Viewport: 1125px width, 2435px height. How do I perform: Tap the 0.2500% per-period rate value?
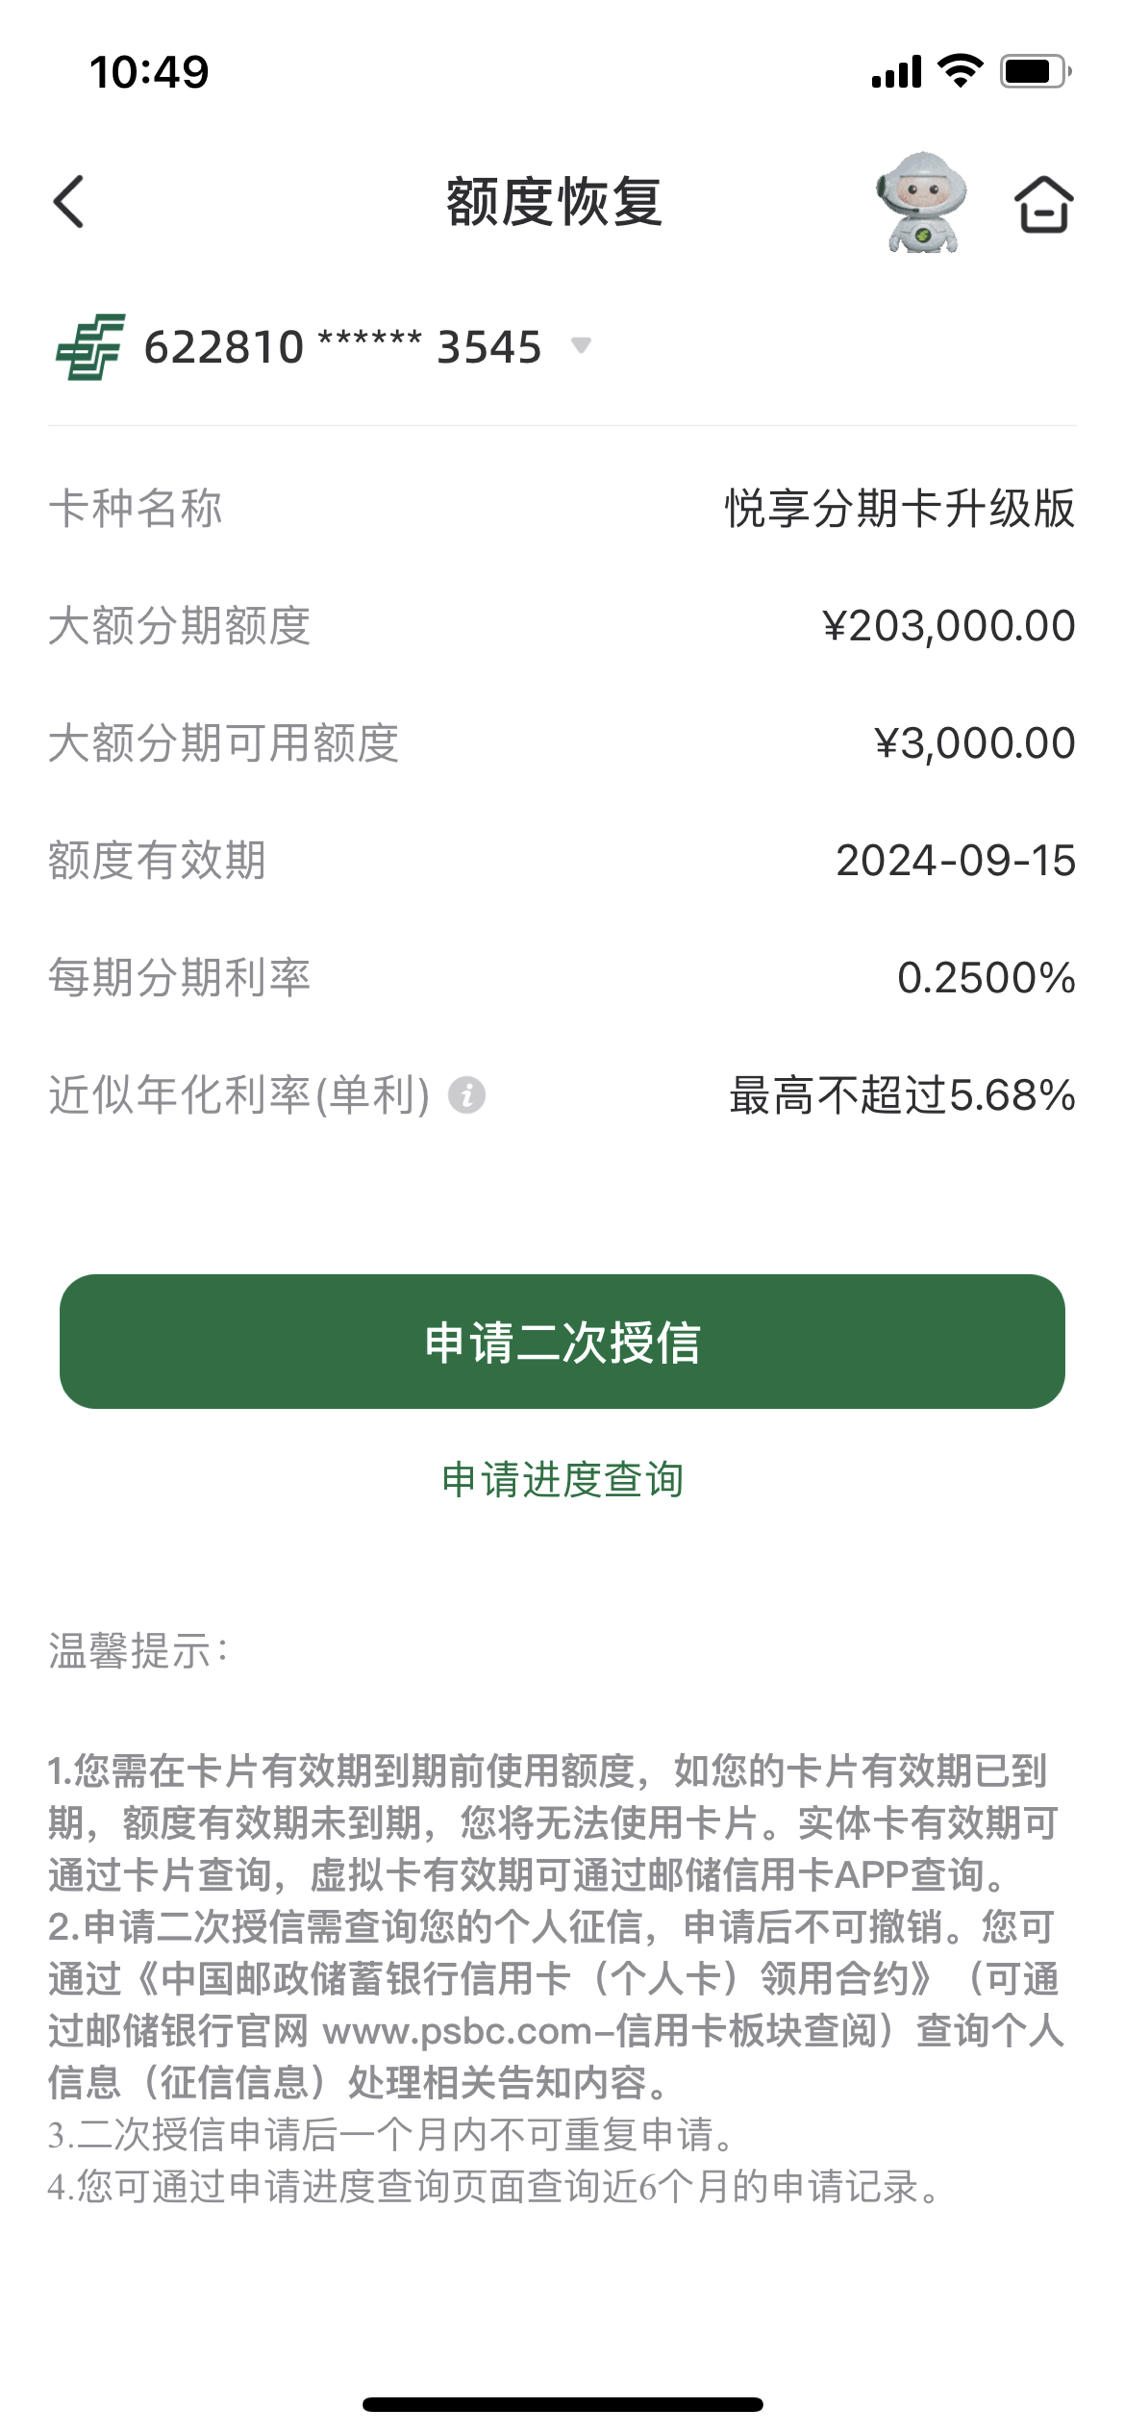(x=986, y=978)
